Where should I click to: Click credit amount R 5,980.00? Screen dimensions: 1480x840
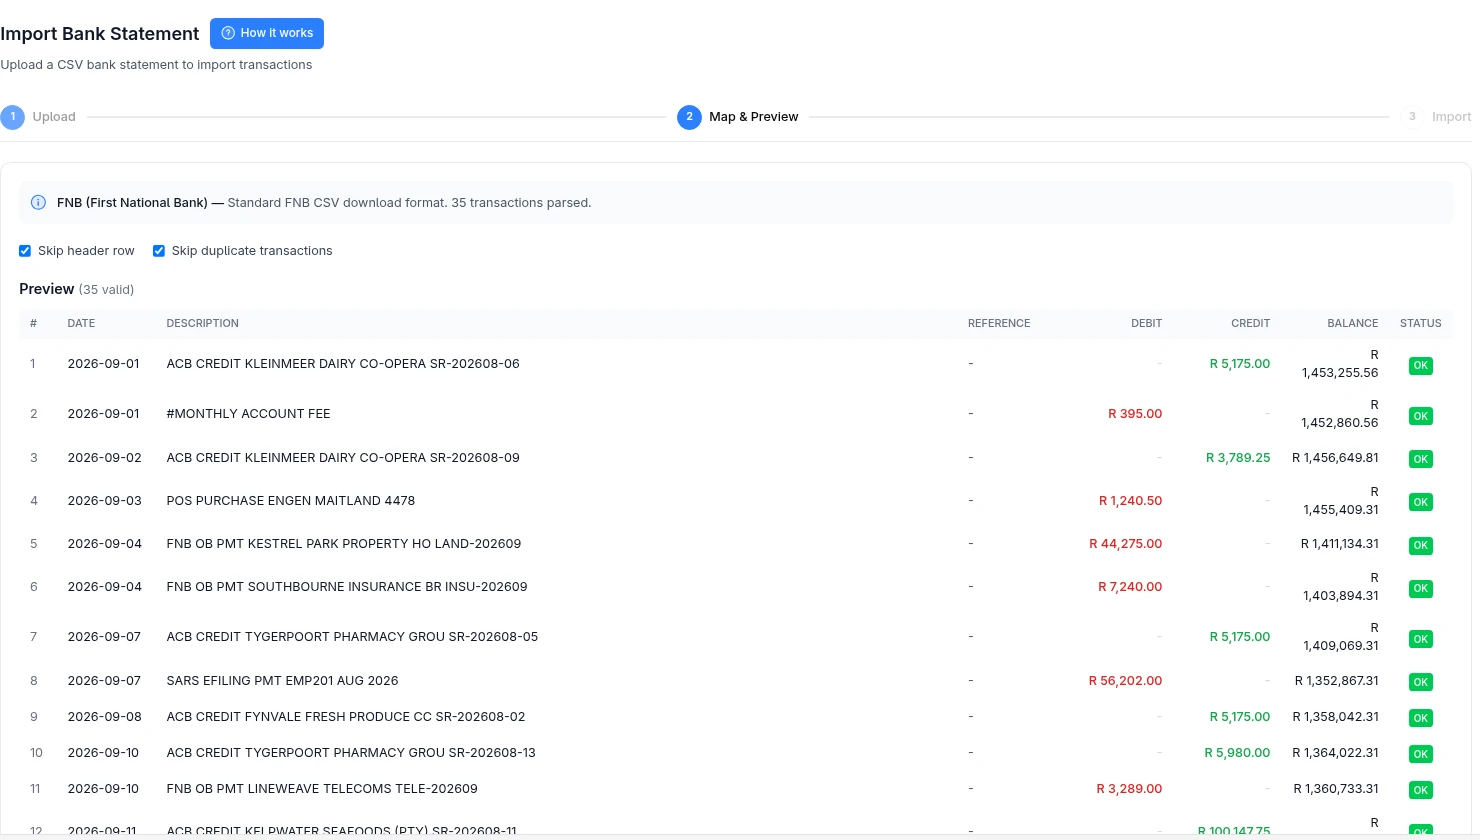(1237, 753)
